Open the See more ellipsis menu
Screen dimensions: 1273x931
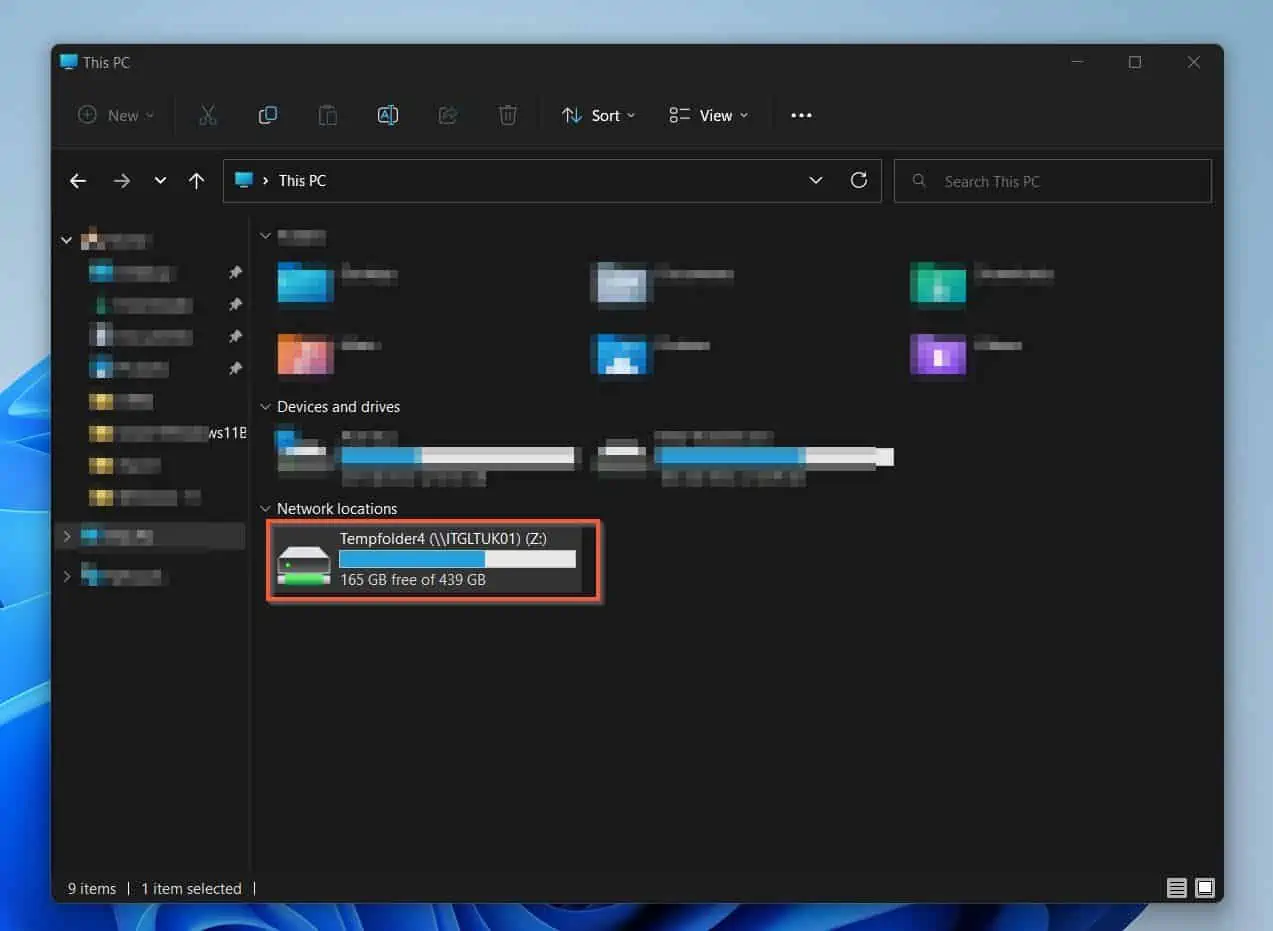[x=801, y=115]
